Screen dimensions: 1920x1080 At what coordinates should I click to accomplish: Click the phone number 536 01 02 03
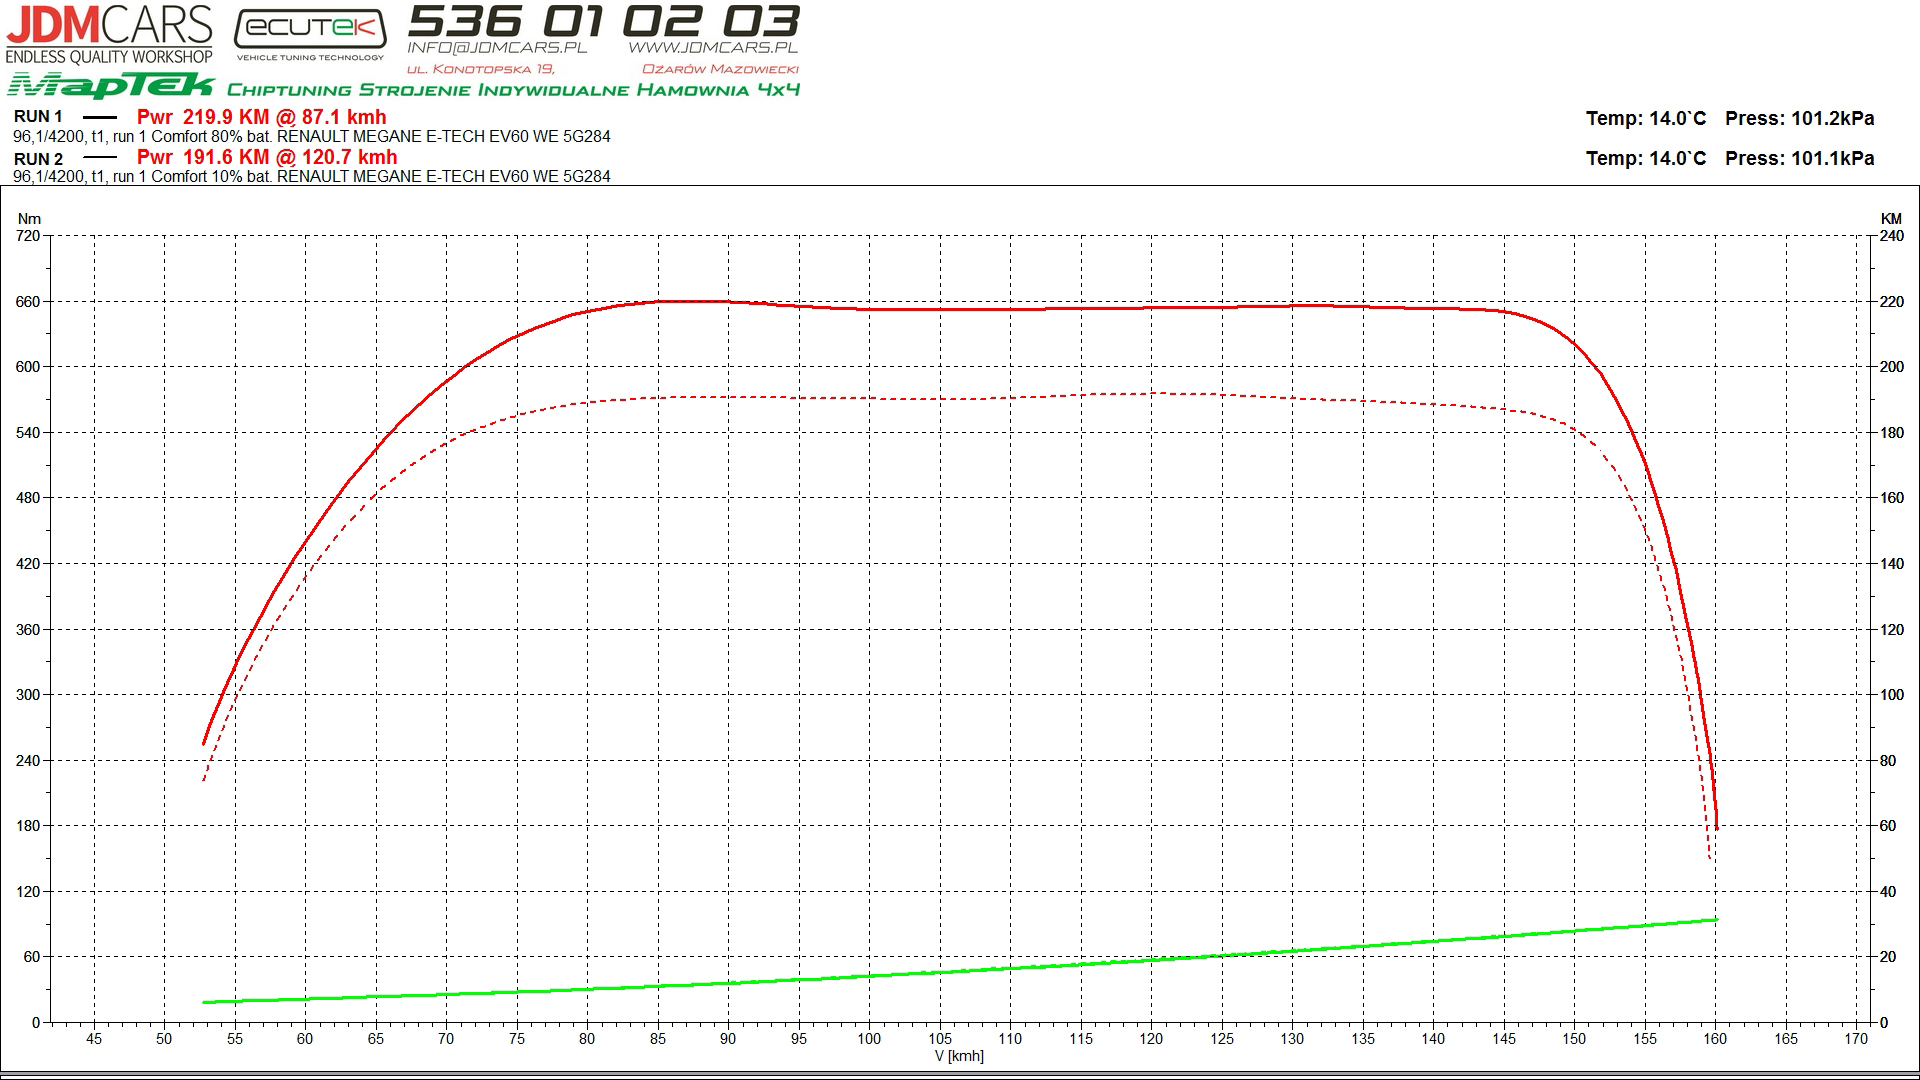(x=603, y=20)
